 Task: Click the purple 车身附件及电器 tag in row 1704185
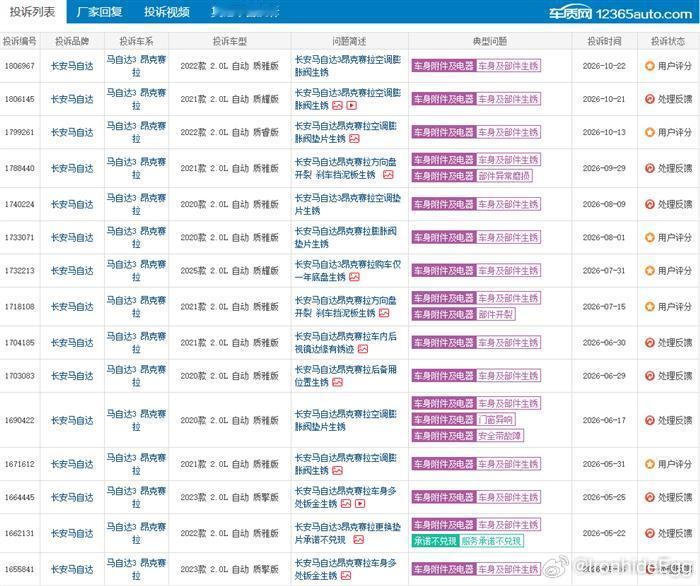tap(444, 343)
